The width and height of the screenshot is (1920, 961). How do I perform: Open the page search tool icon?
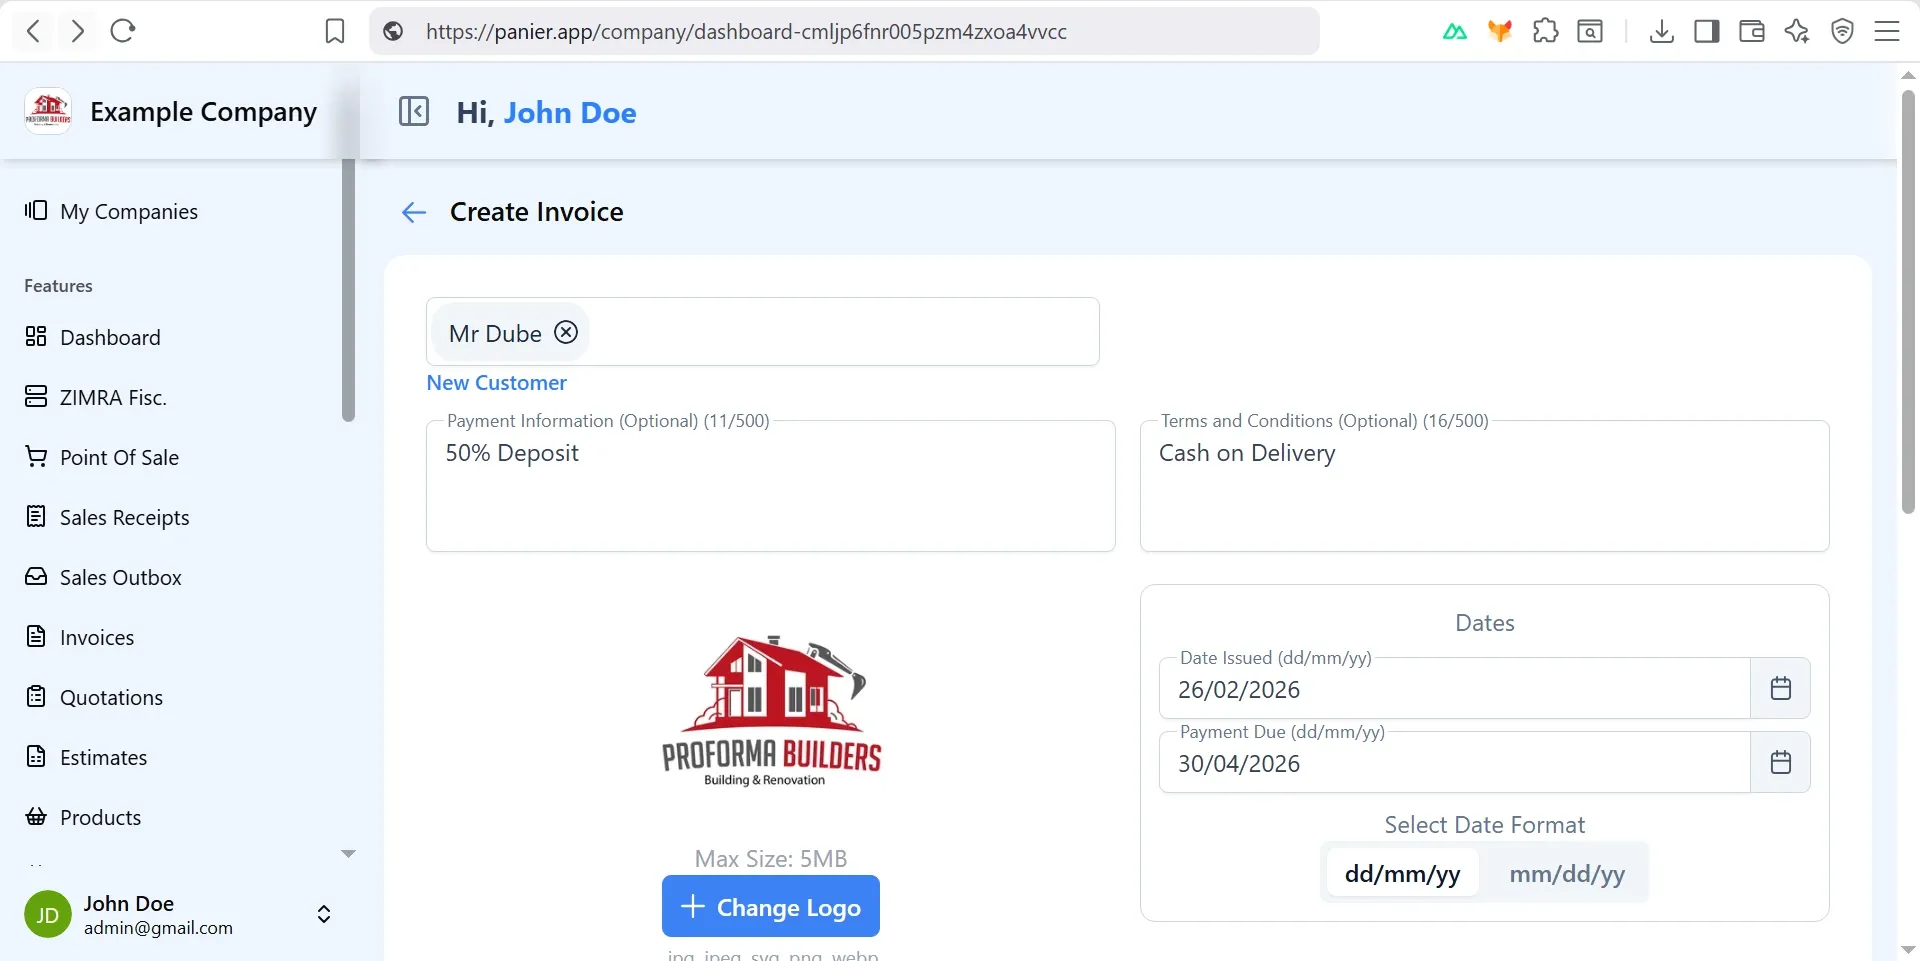coord(1590,32)
